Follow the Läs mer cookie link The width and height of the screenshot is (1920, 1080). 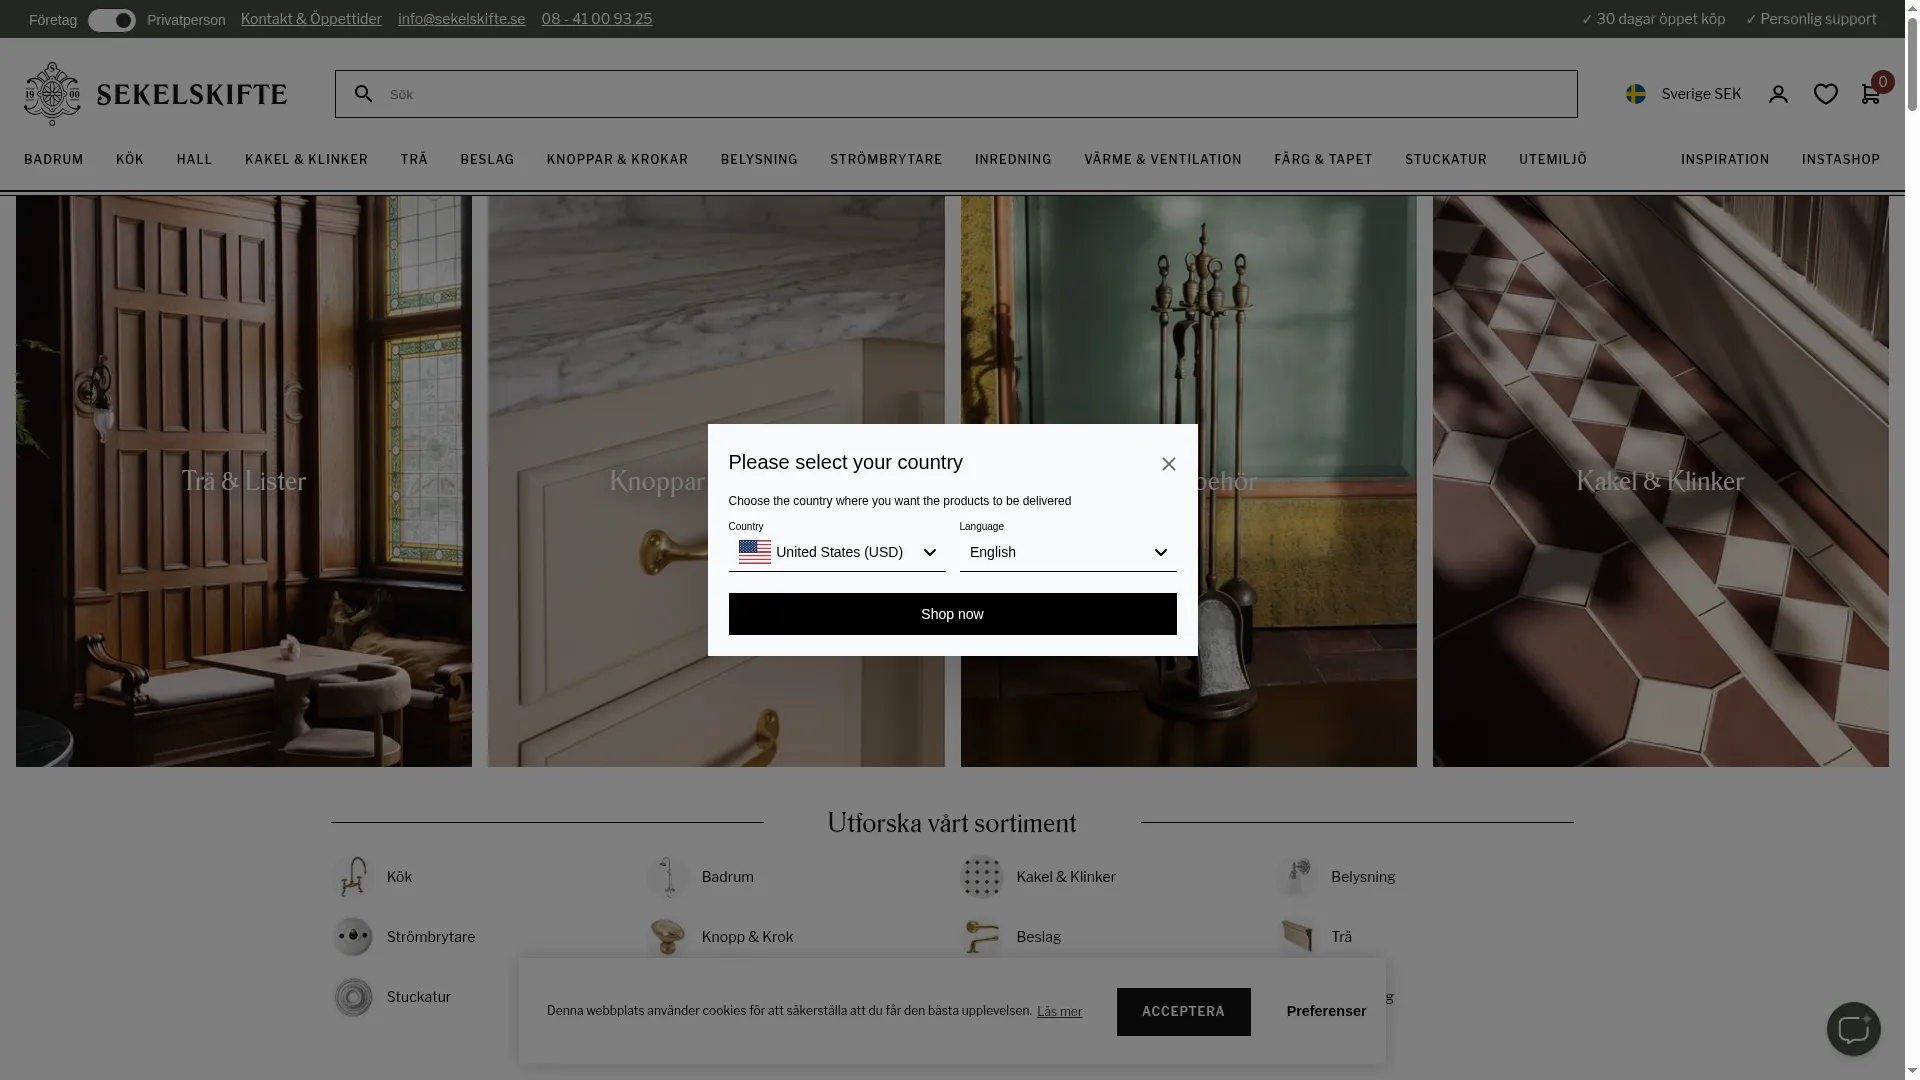[x=1059, y=1012]
